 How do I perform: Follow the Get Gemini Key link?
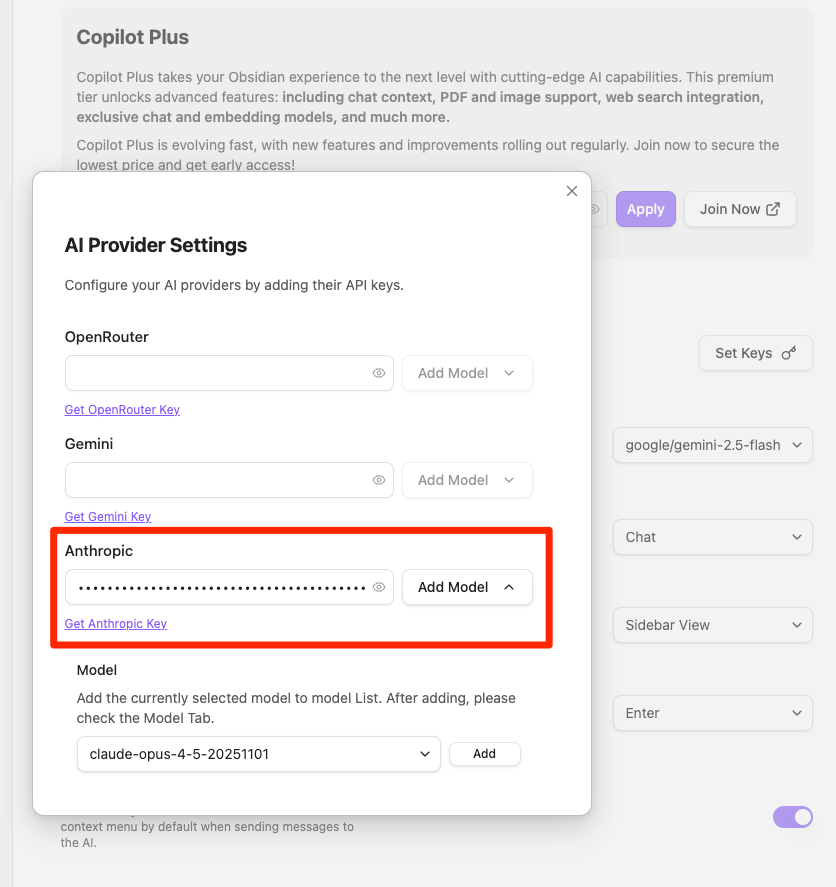click(x=108, y=517)
